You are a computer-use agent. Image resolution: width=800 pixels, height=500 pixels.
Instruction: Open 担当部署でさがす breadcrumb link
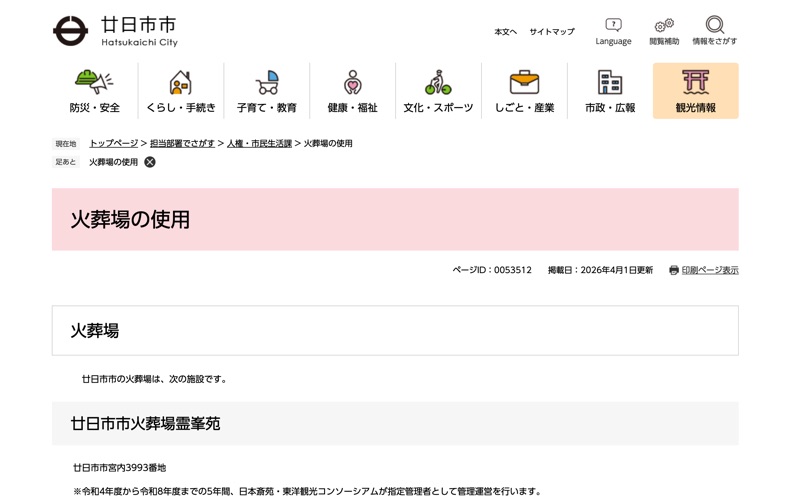click(182, 143)
